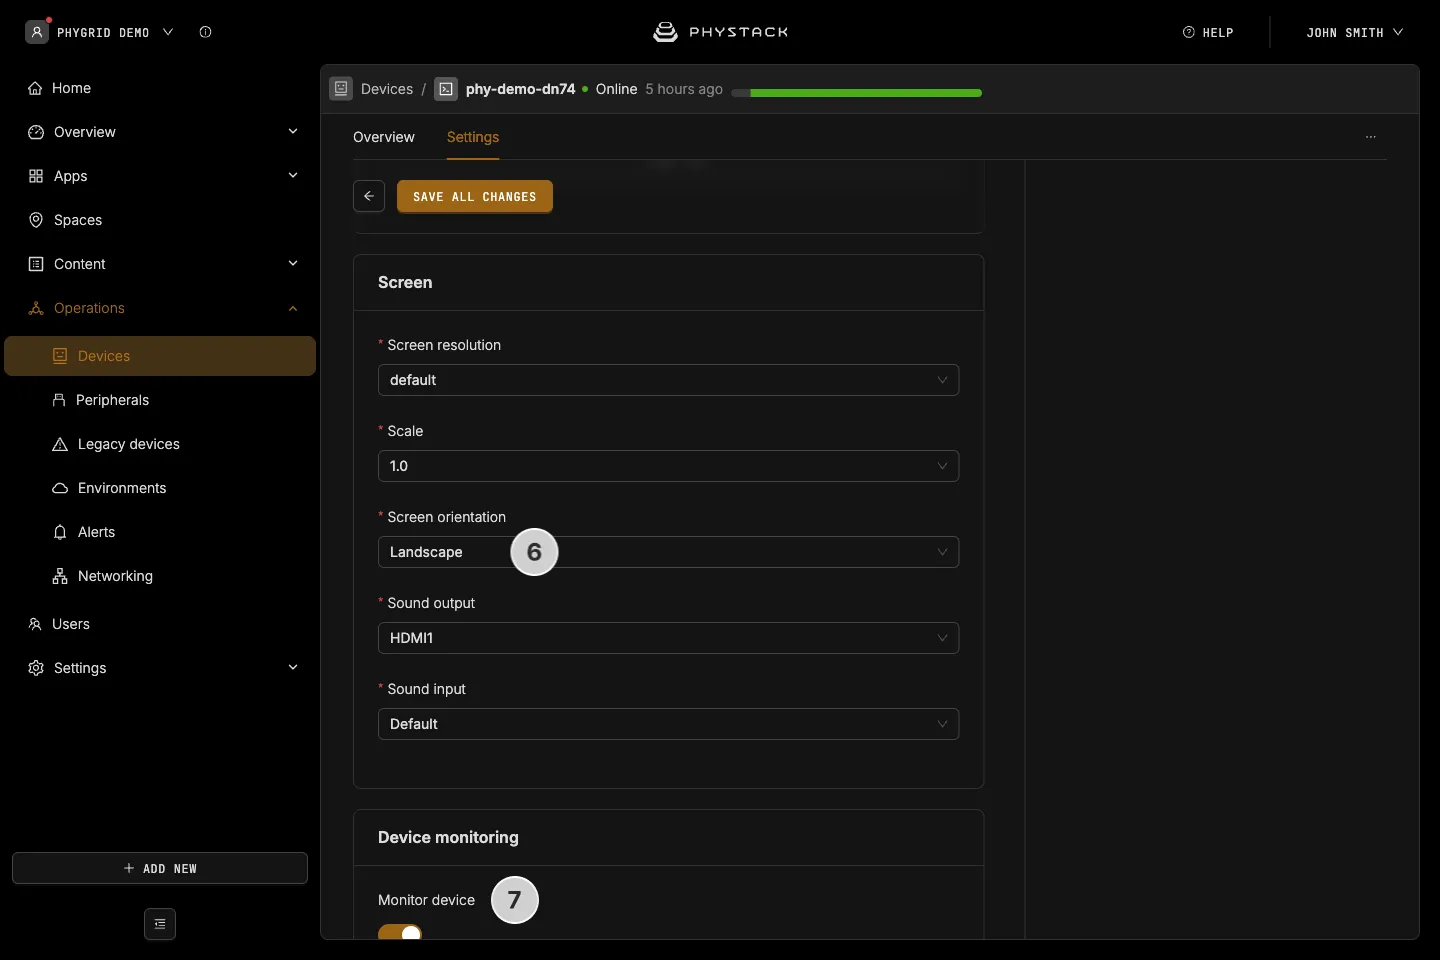Screen dimensions: 1440x960
Task: Select Devices in the sidebar
Action: (160, 356)
